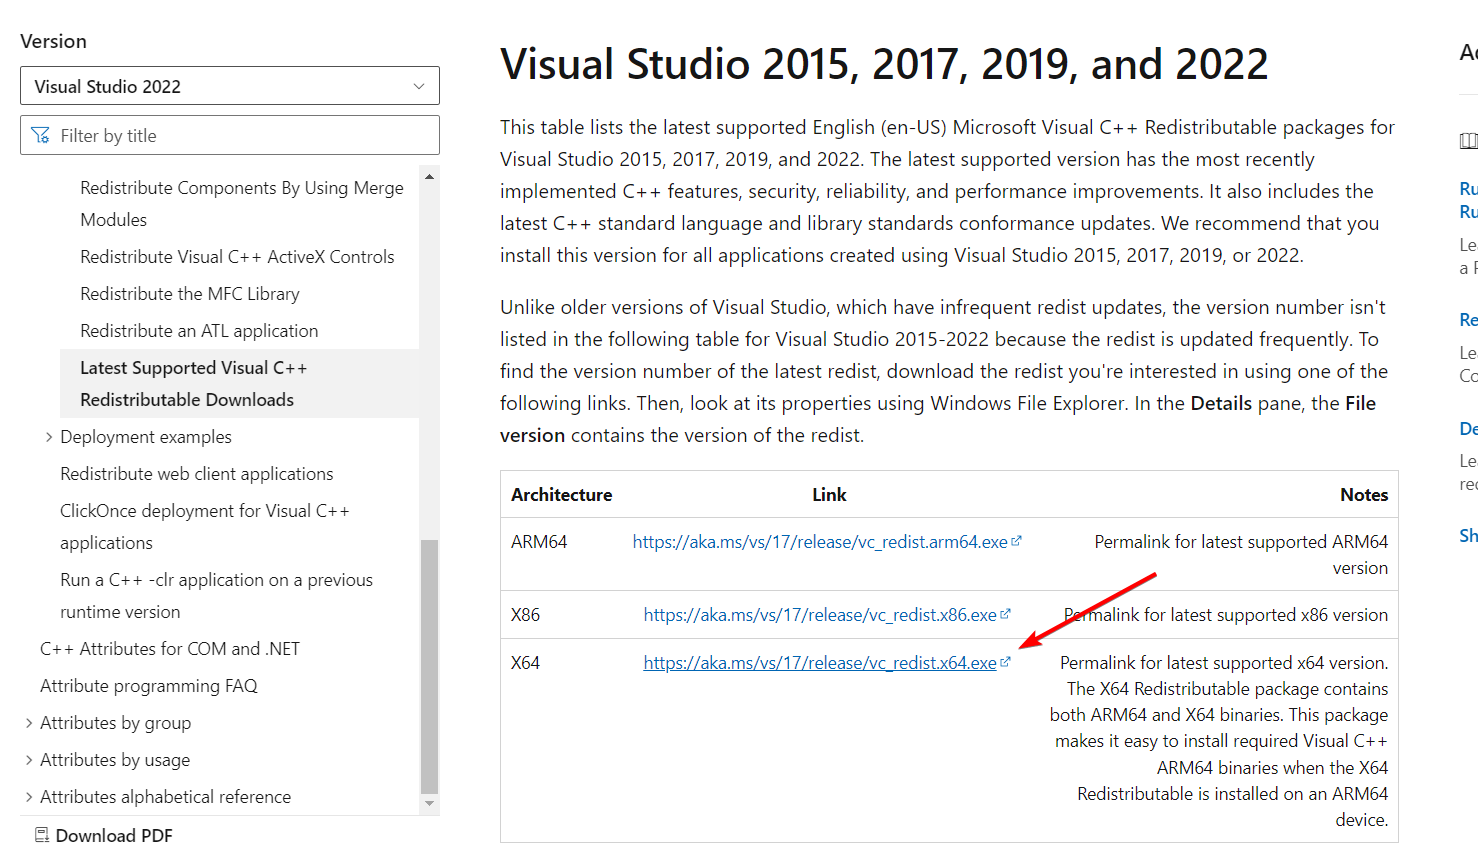Open the vc_redist.x64.exe download link
1478x851 pixels.
(x=820, y=663)
